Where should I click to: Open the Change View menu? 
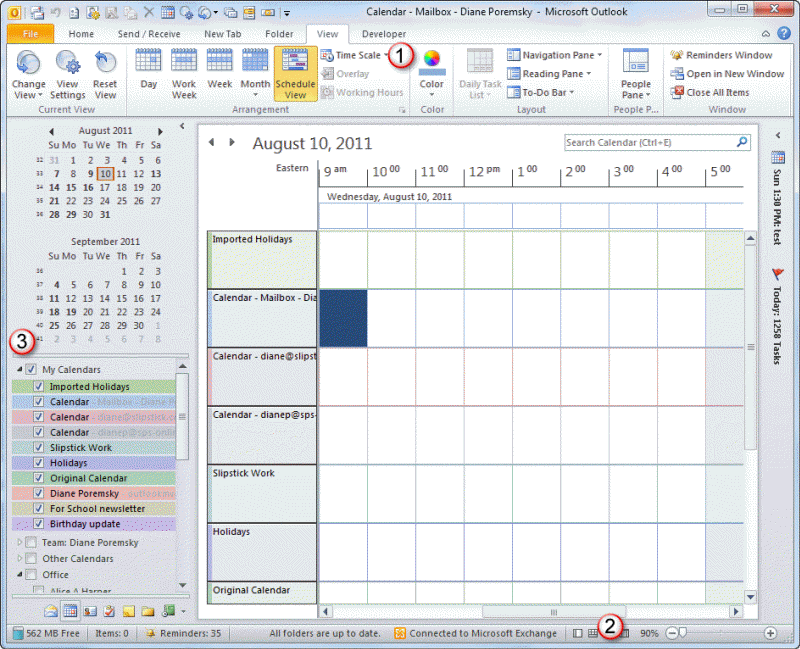click(28, 74)
